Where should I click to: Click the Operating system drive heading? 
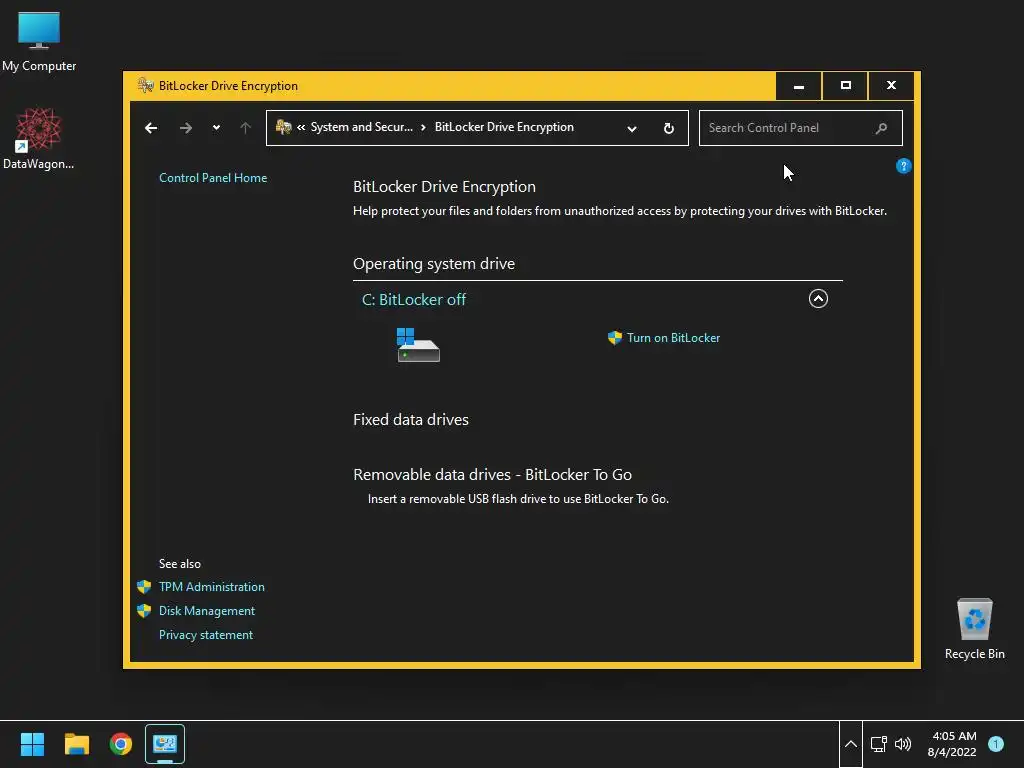pos(434,264)
